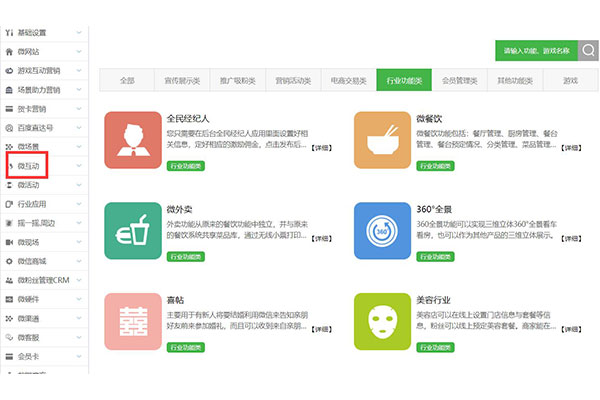Image resolution: width=600 pixels, height=400 pixels.
Task: Click the 微现场 camera icon
Action: click(9, 242)
